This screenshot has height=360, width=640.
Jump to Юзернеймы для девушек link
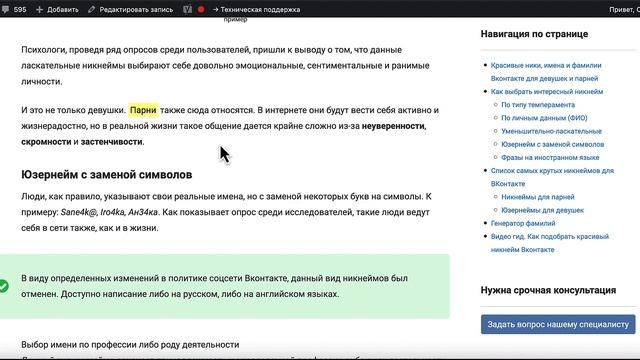pyautogui.click(x=542, y=210)
